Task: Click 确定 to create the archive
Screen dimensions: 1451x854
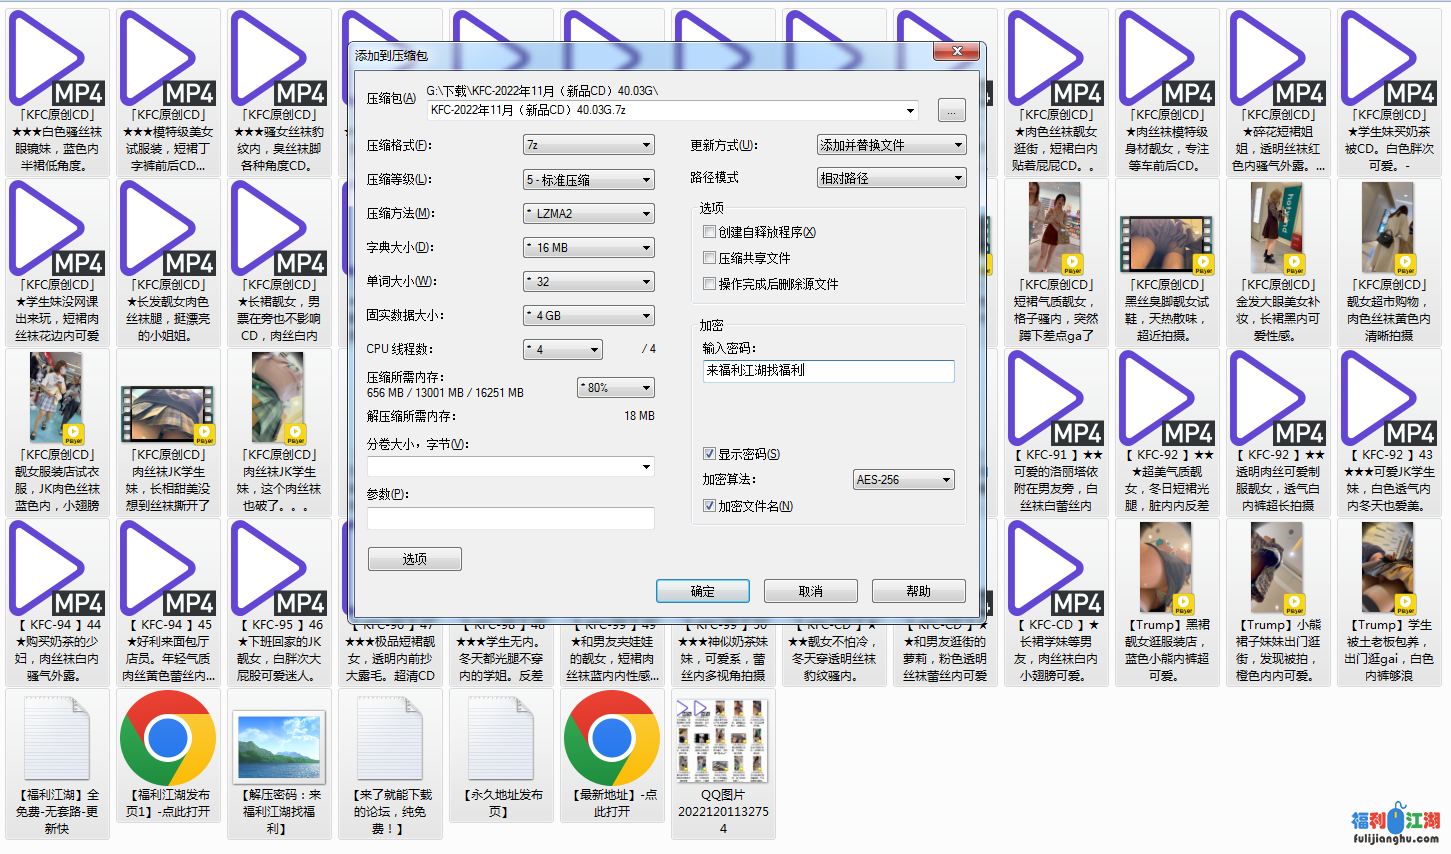Action: [702, 591]
